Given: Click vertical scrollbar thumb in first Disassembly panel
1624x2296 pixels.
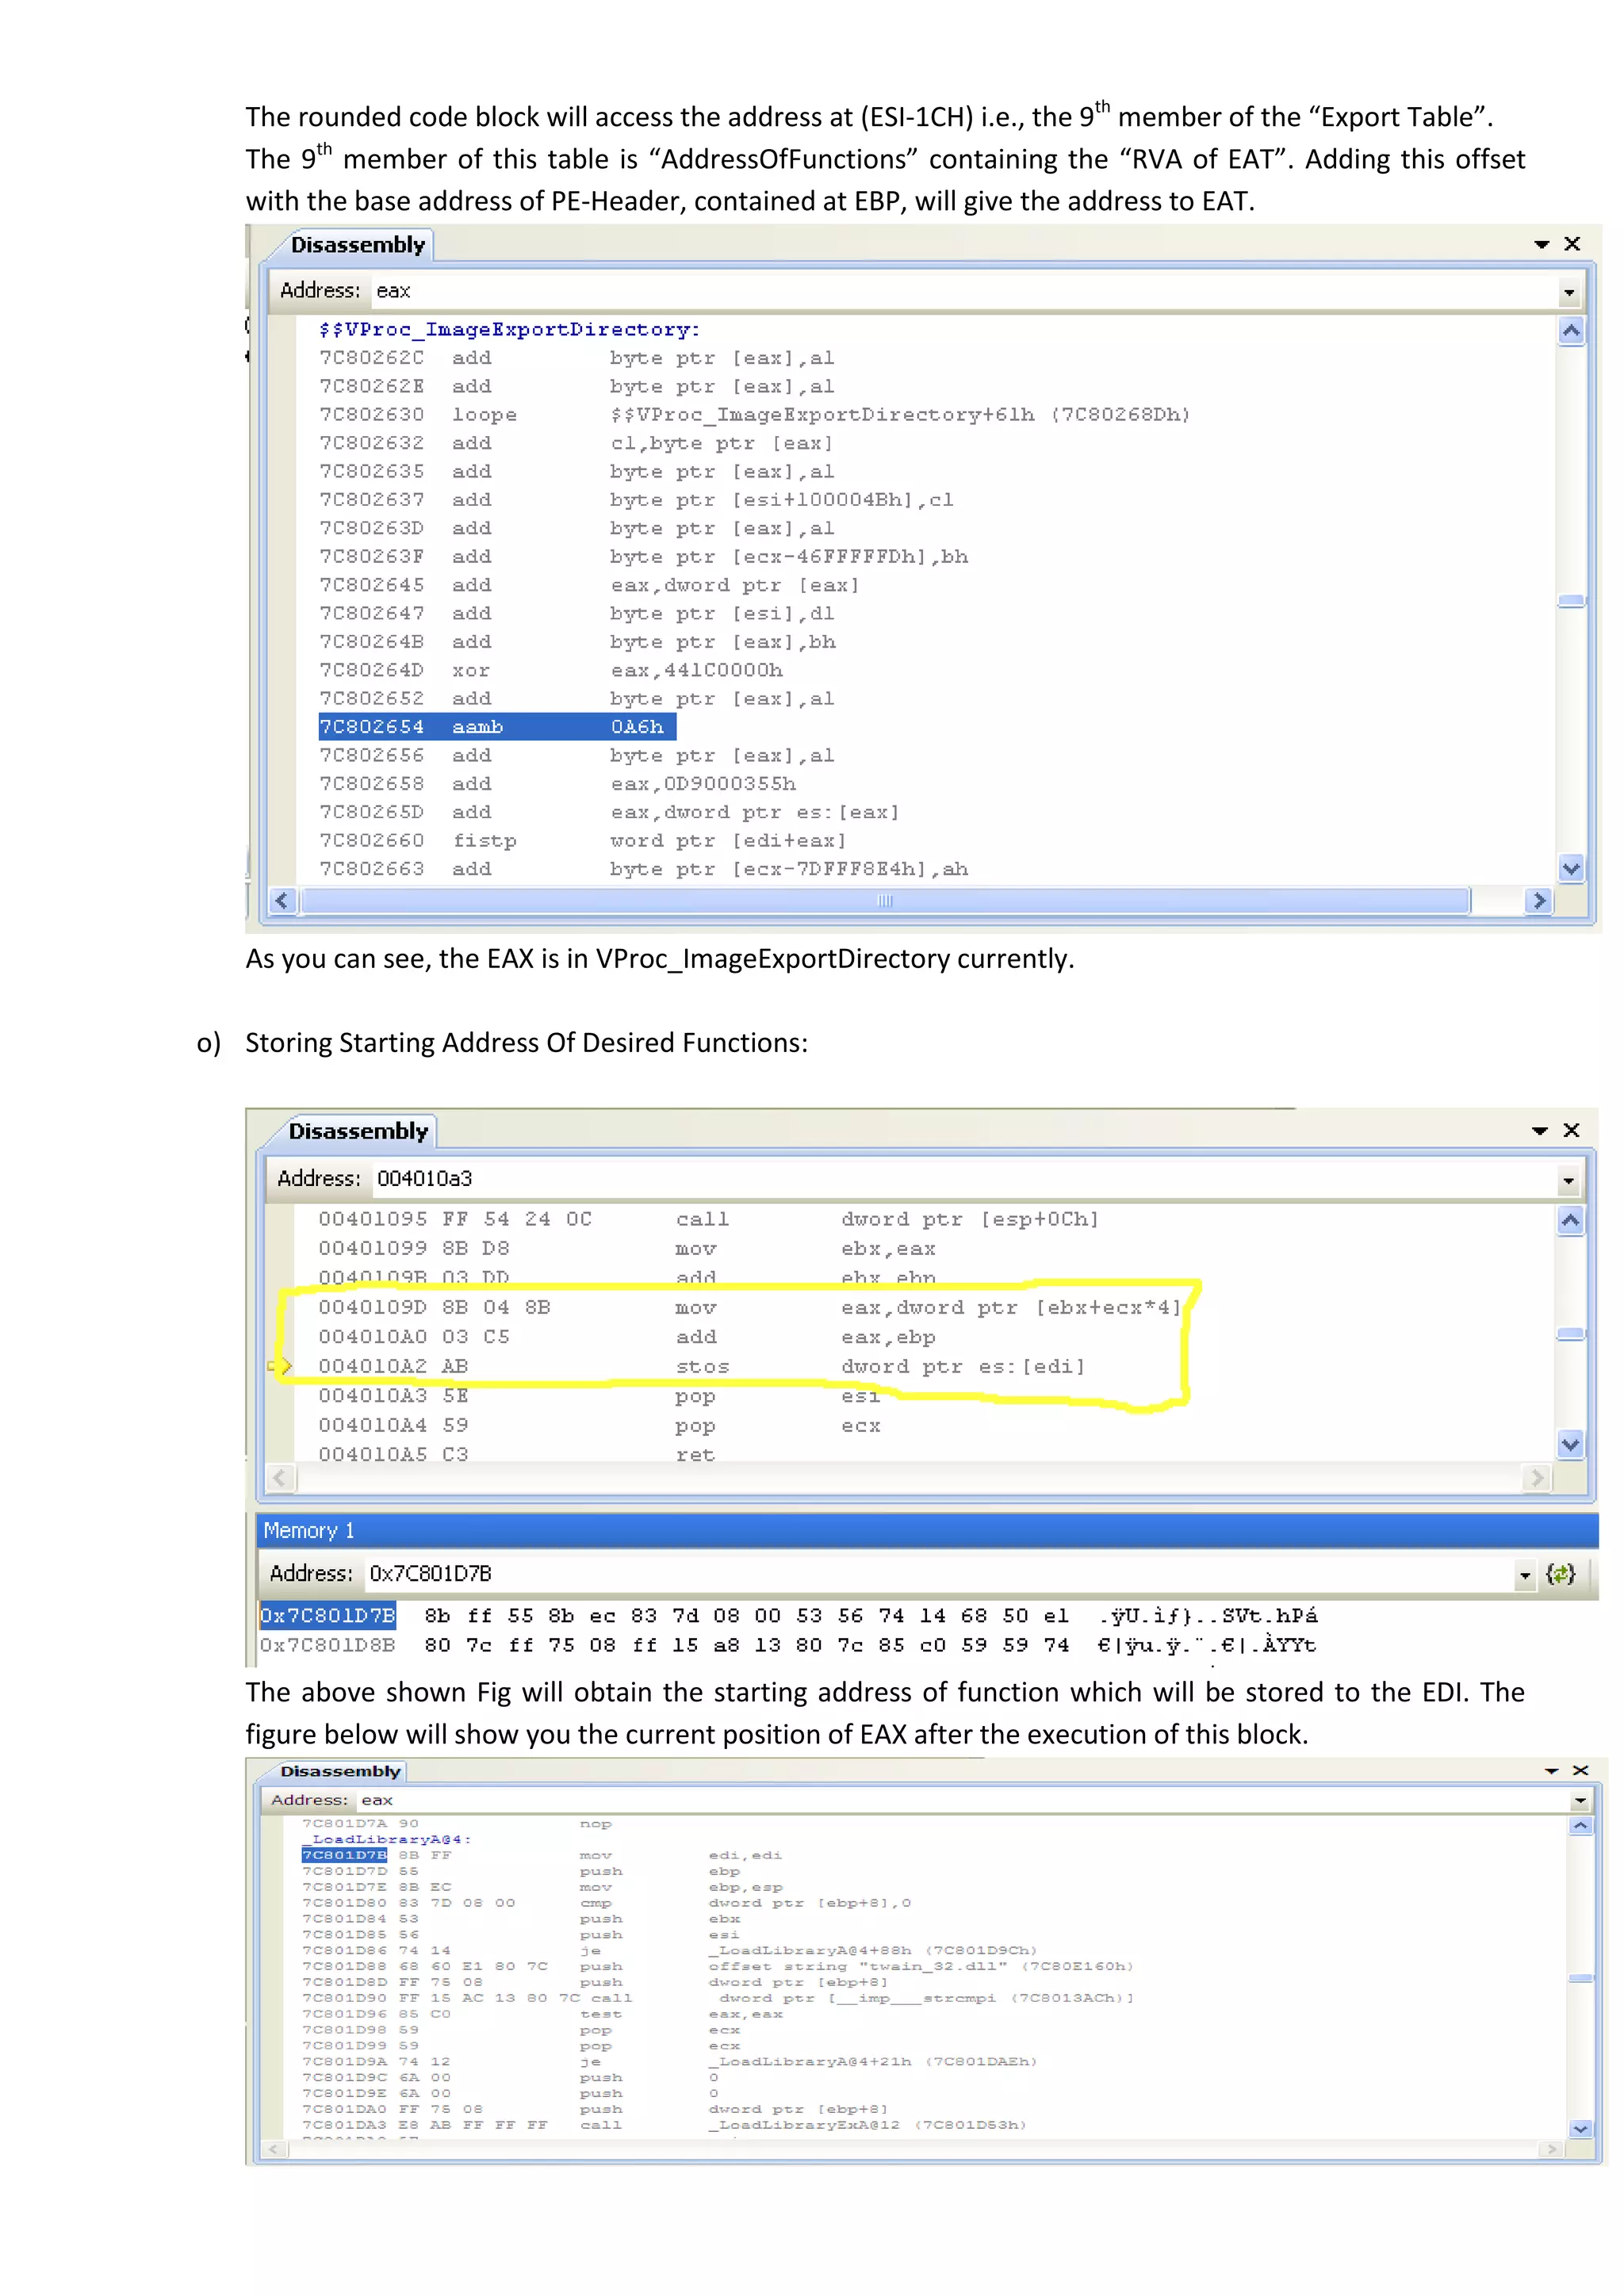Looking at the screenshot, I should tap(1571, 601).
